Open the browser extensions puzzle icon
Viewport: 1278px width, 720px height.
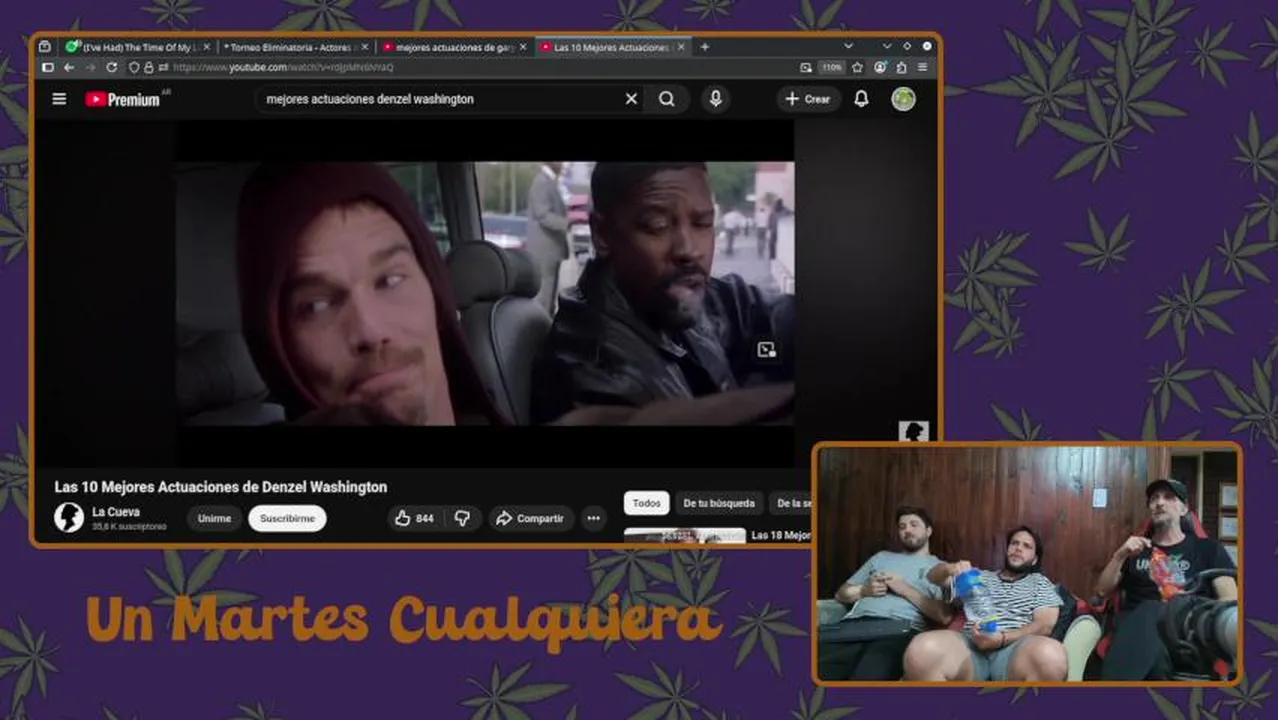[x=901, y=67]
